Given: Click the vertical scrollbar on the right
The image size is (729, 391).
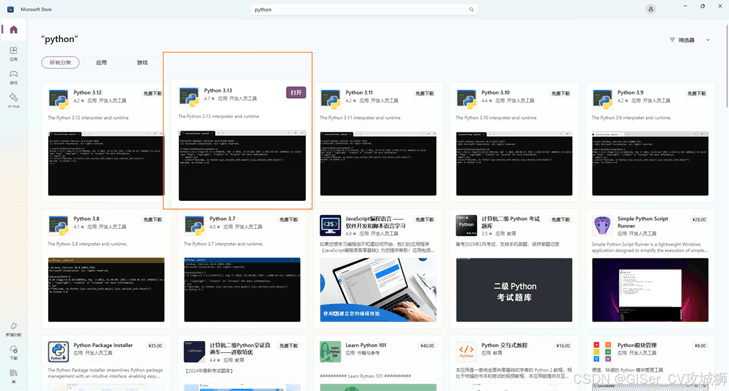Looking at the screenshot, I should pyautogui.click(x=726, y=65).
